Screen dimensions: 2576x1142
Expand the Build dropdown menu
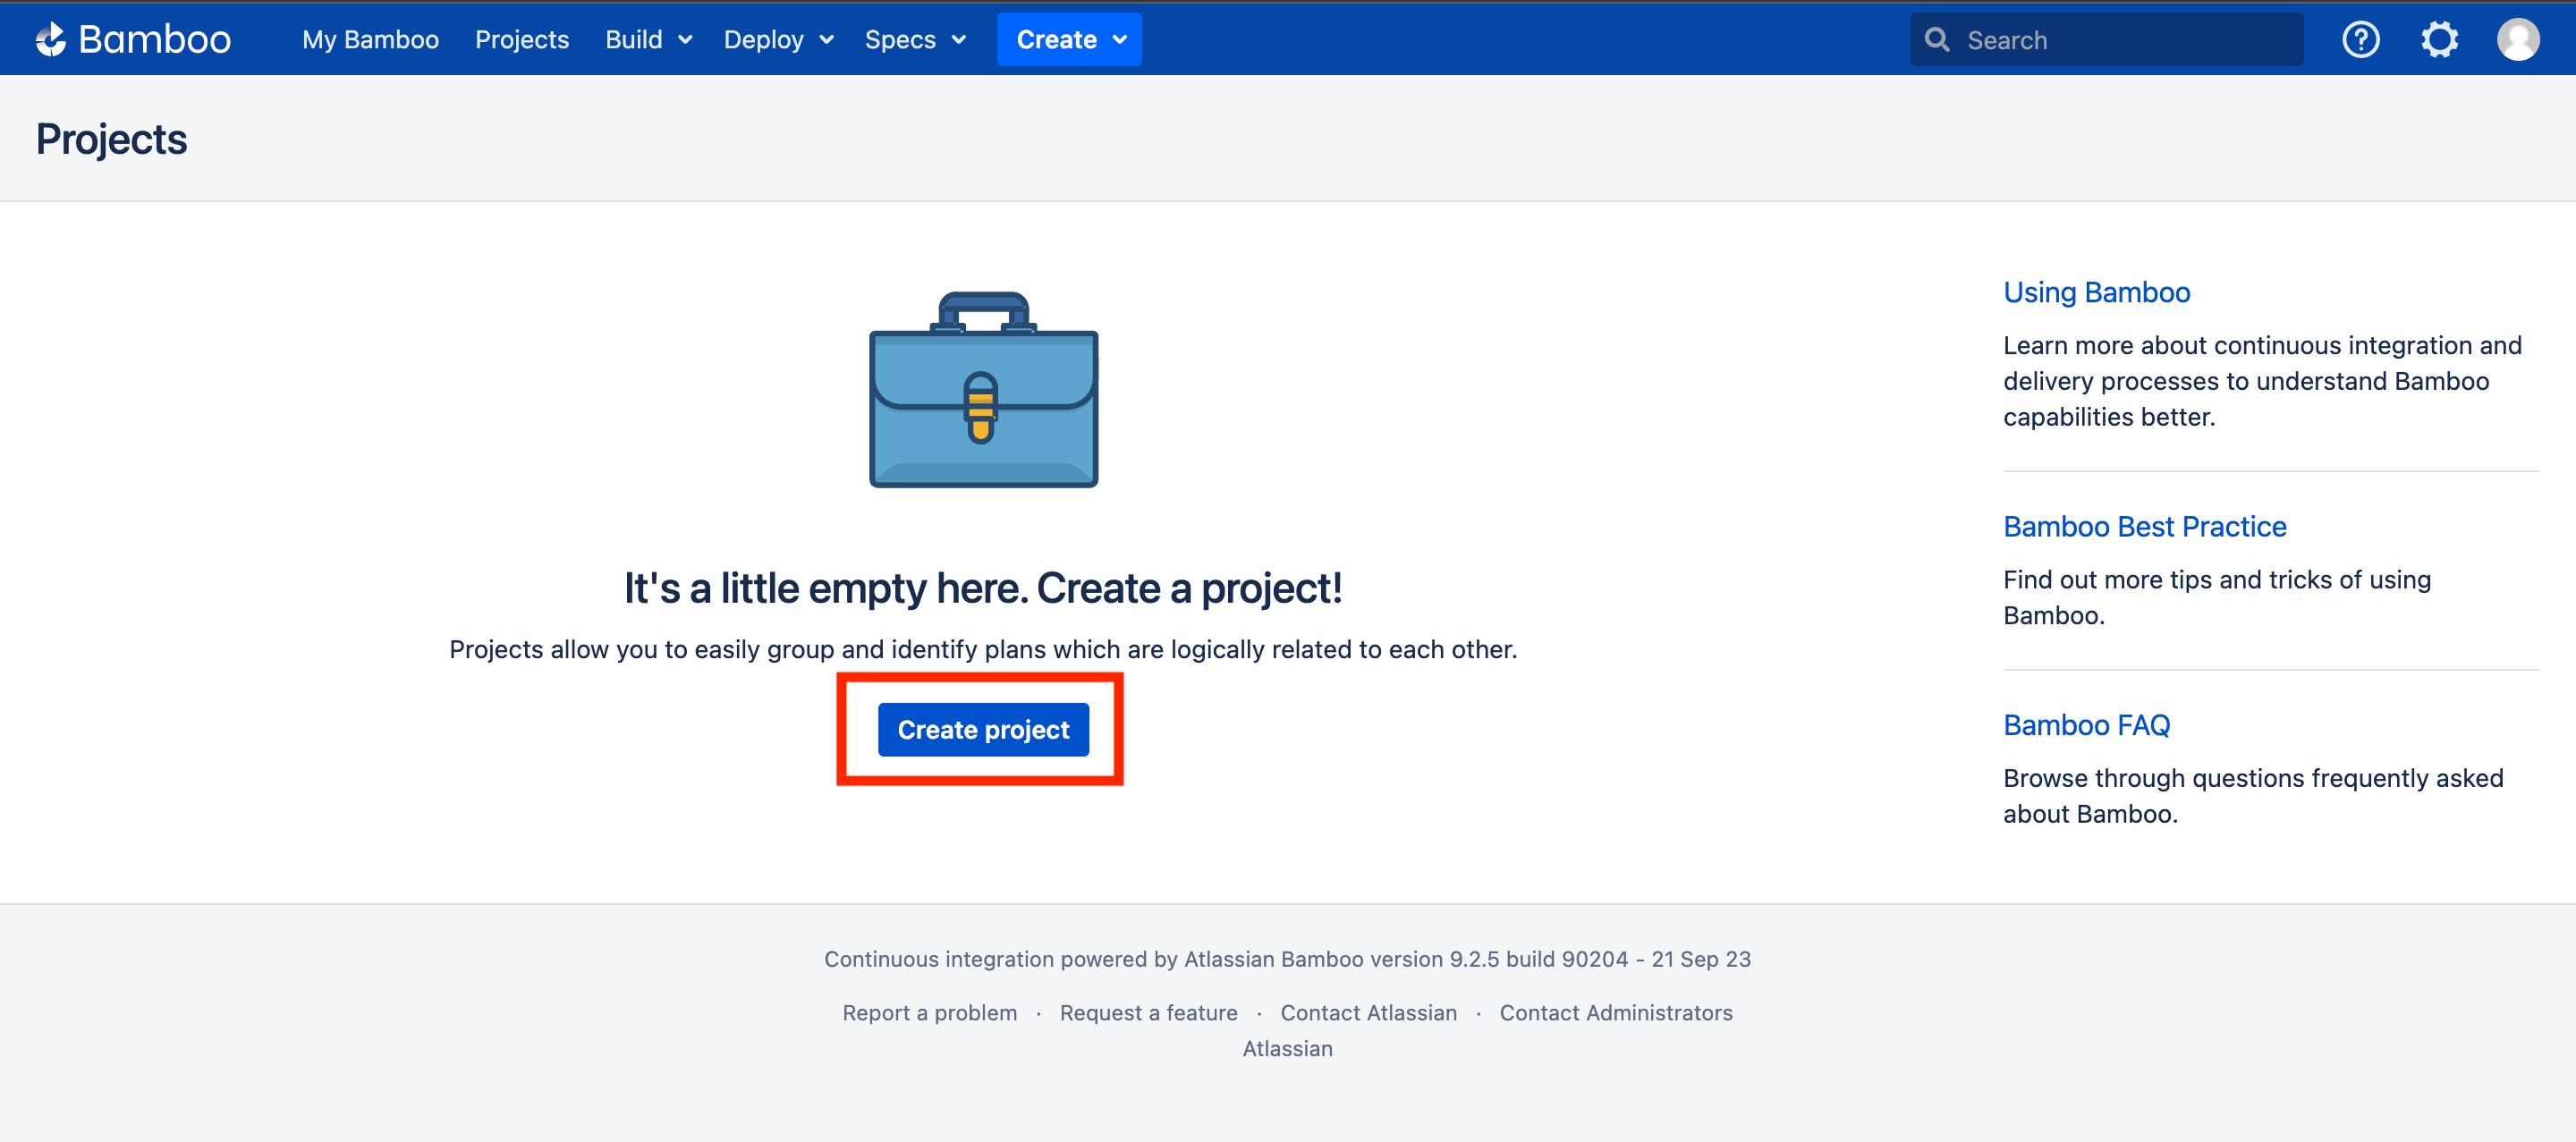[x=648, y=39]
